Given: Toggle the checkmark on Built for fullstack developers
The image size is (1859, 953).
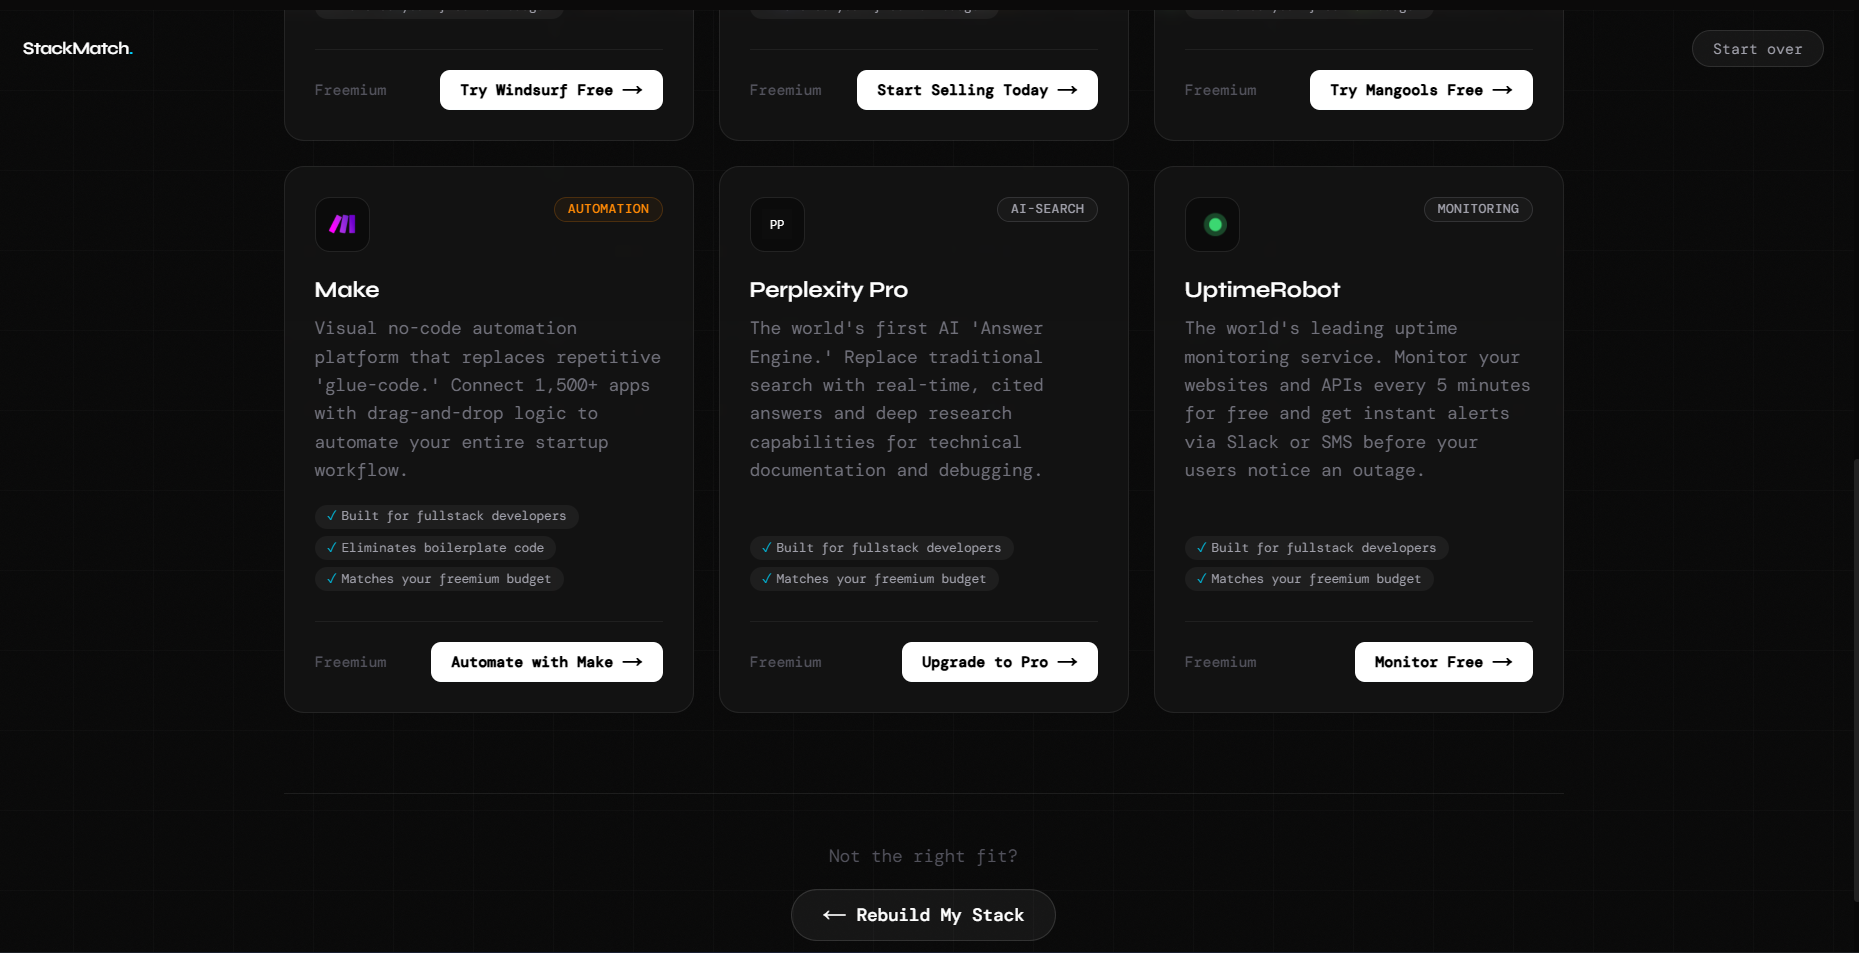Looking at the screenshot, I should click(332, 516).
